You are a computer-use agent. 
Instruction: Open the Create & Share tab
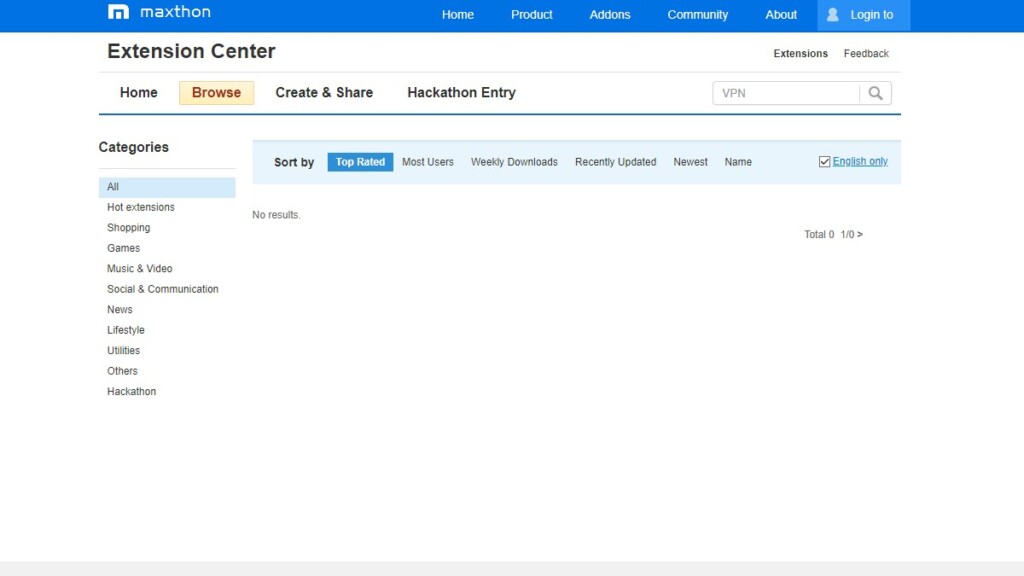[x=324, y=93]
